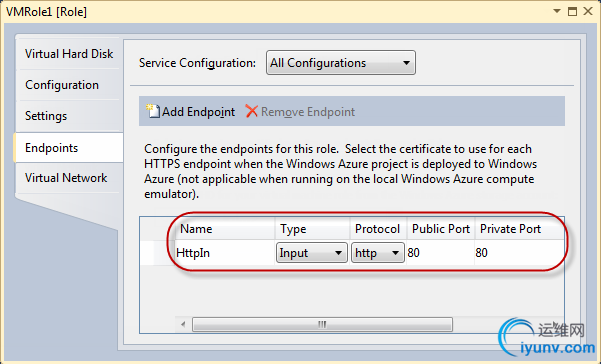The height and width of the screenshot is (364, 601).
Task: Click the HttpIn endpoint name cell
Action: (x=225, y=253)
